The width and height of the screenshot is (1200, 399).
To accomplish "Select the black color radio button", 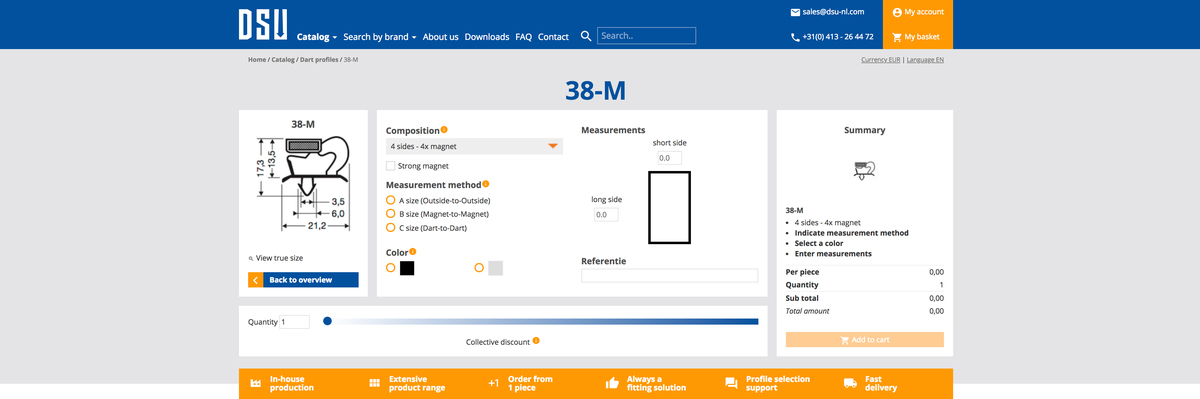I will click(x=391, y=268).
